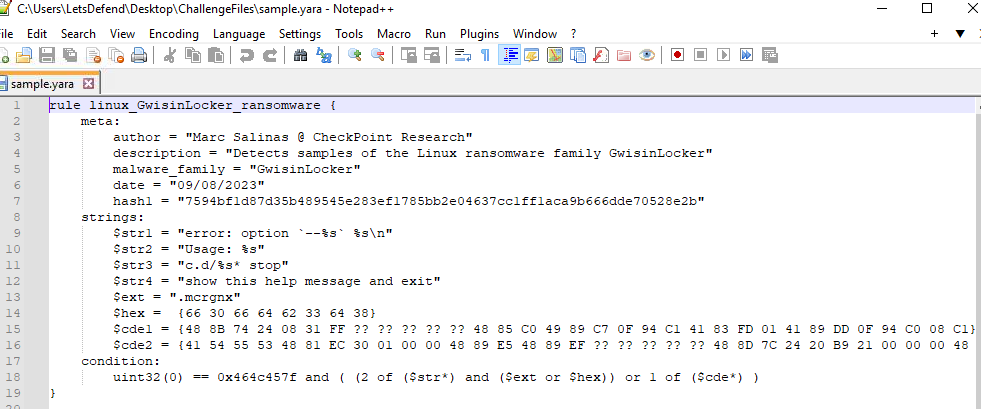Start macro recording with red dot icon
The image size is (981, 409).
pyautogui.click(x=677, y=56)
